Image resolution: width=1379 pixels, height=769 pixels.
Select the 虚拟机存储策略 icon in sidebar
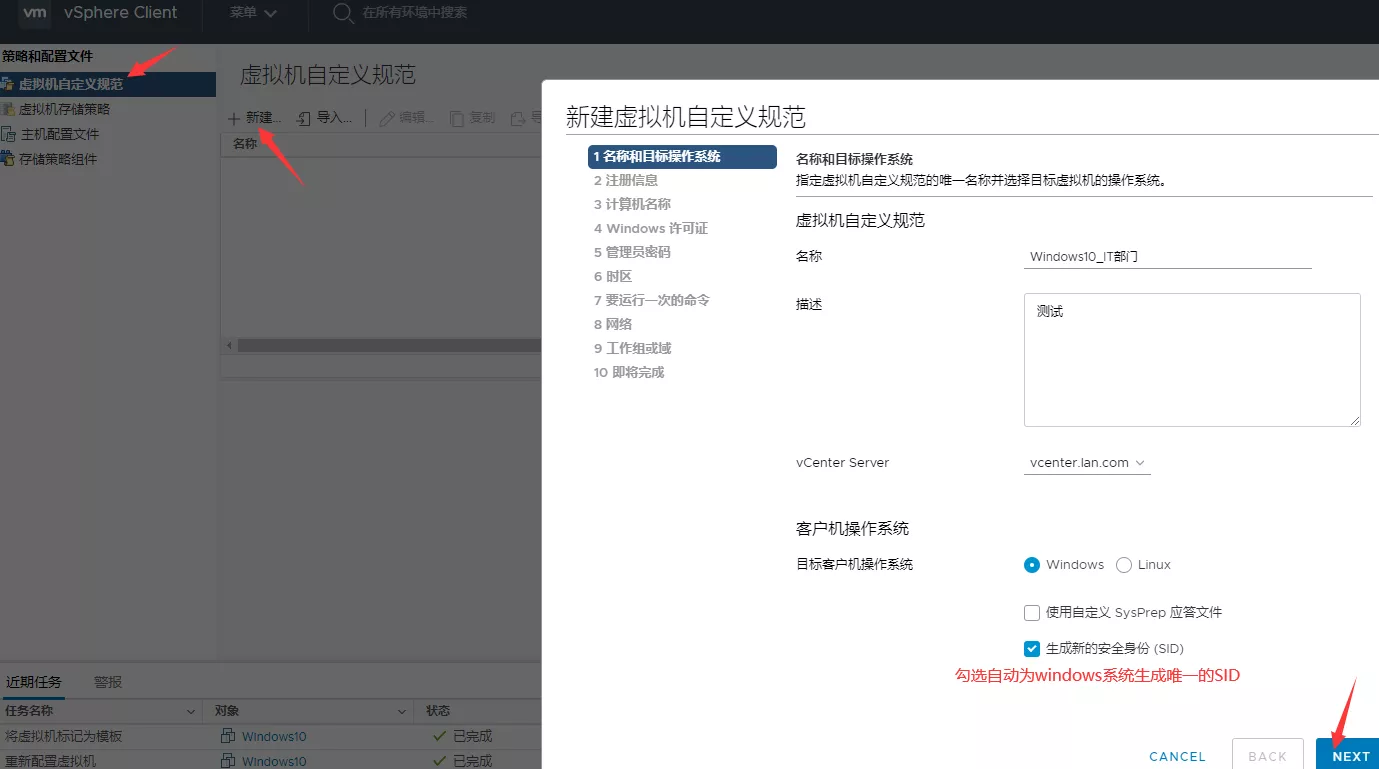click(9, 109)
